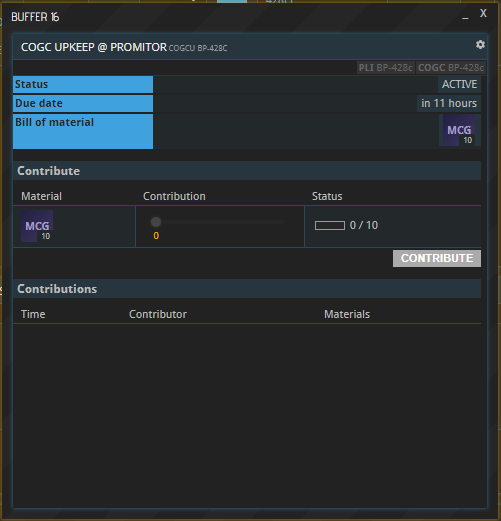
Task: Click the Contribution column header
Action: tap(174, 196)
